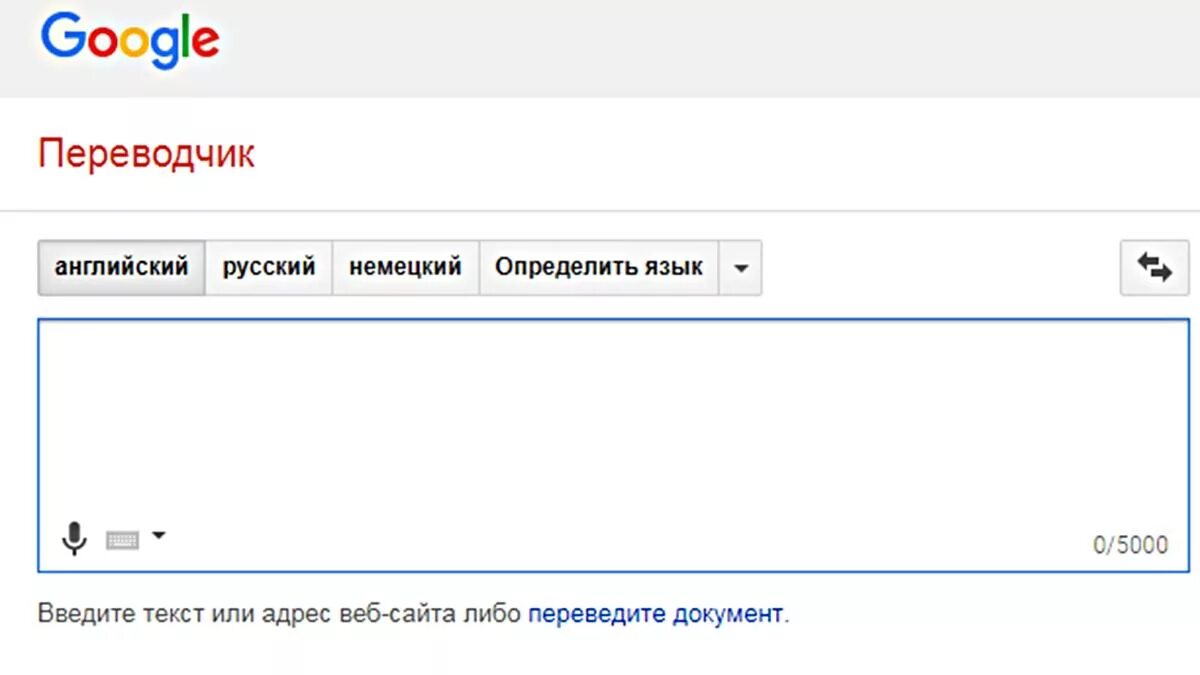This screenshot has height=675, width=1200.
Task: Click the virtual keyboard icon
Action: pos(122,540)
